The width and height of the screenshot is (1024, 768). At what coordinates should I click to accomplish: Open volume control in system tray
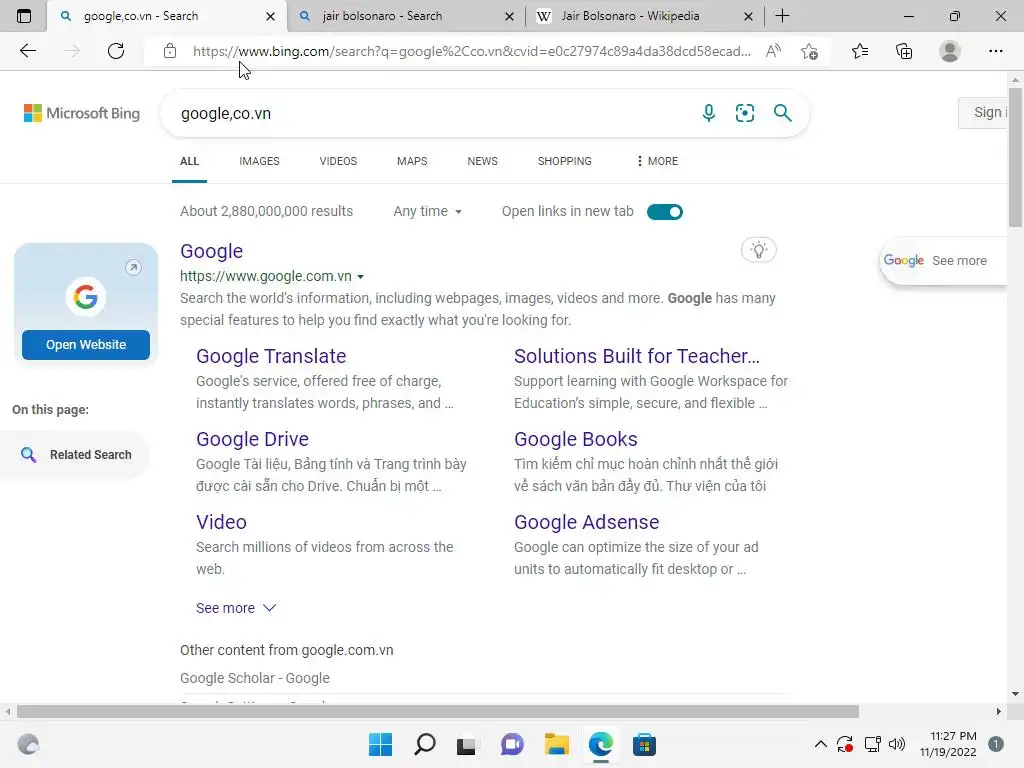click(x=897, y=744)
